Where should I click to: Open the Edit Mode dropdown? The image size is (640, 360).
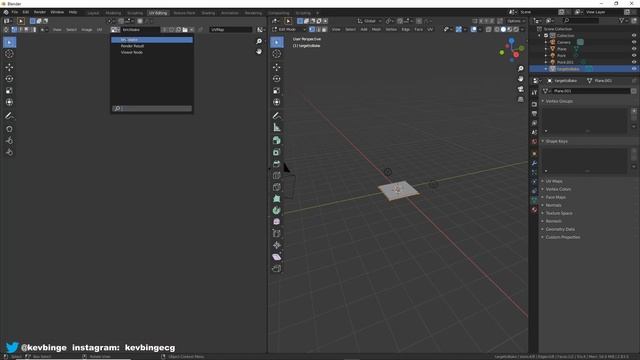[289, 29]
